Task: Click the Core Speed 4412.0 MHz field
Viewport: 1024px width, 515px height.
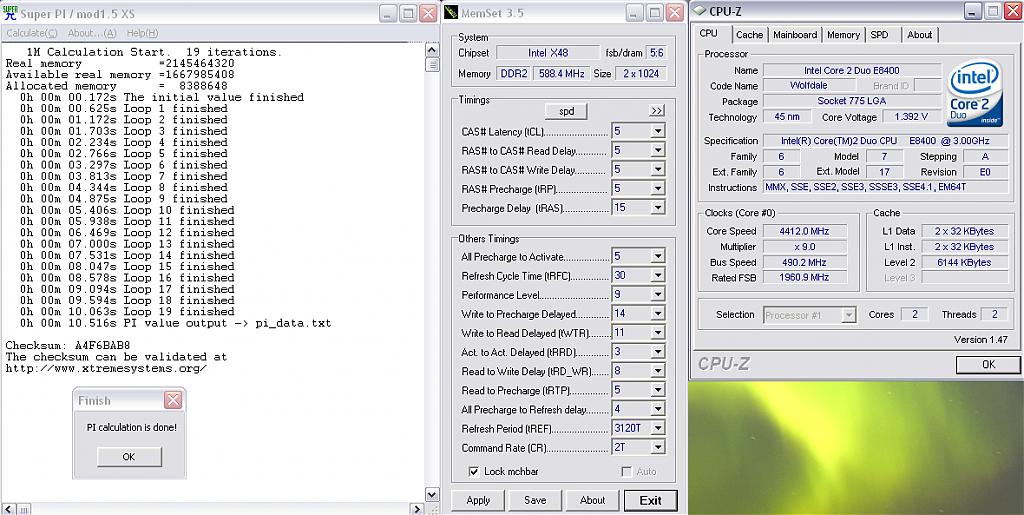Action: [x=805, y=231]
